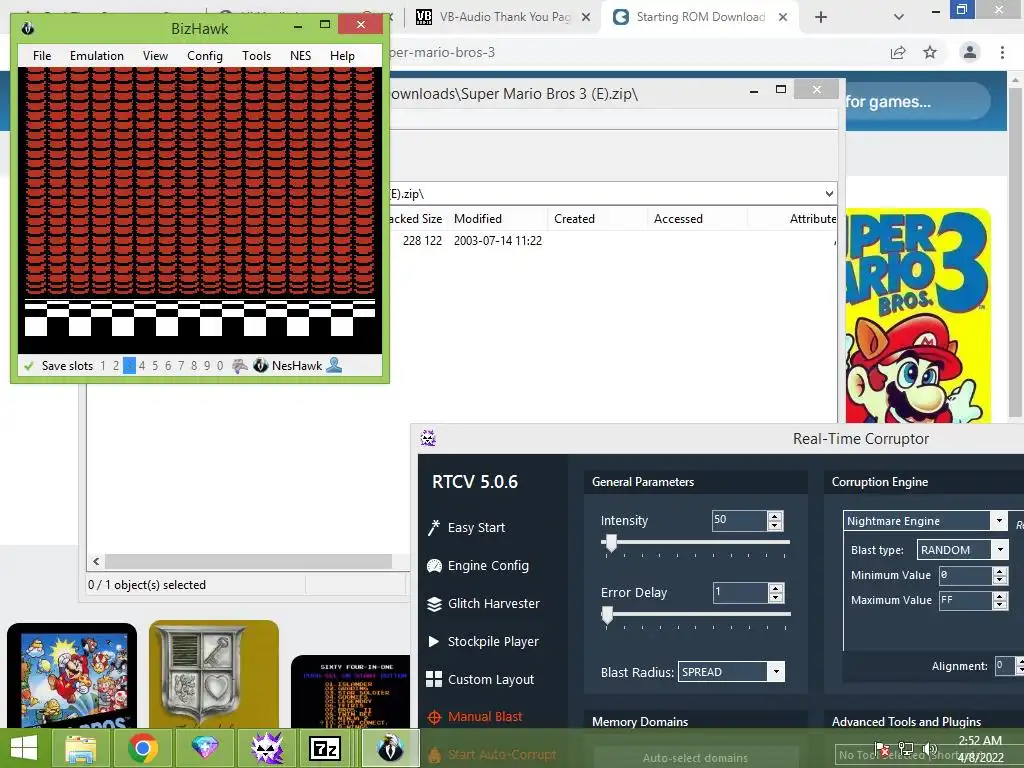Open BizHawk Emulation menu
The width and height of the screenshot is (1024, 768).
[97, 56]
